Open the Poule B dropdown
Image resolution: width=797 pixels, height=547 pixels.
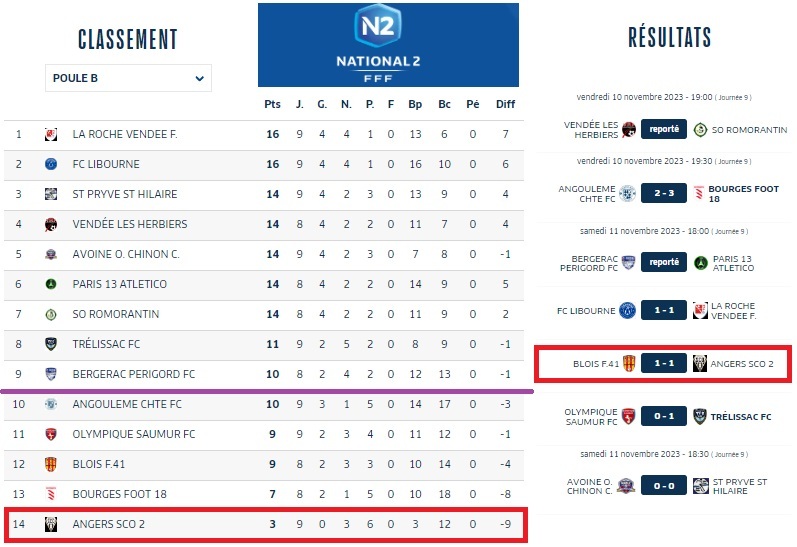(128, 78)
